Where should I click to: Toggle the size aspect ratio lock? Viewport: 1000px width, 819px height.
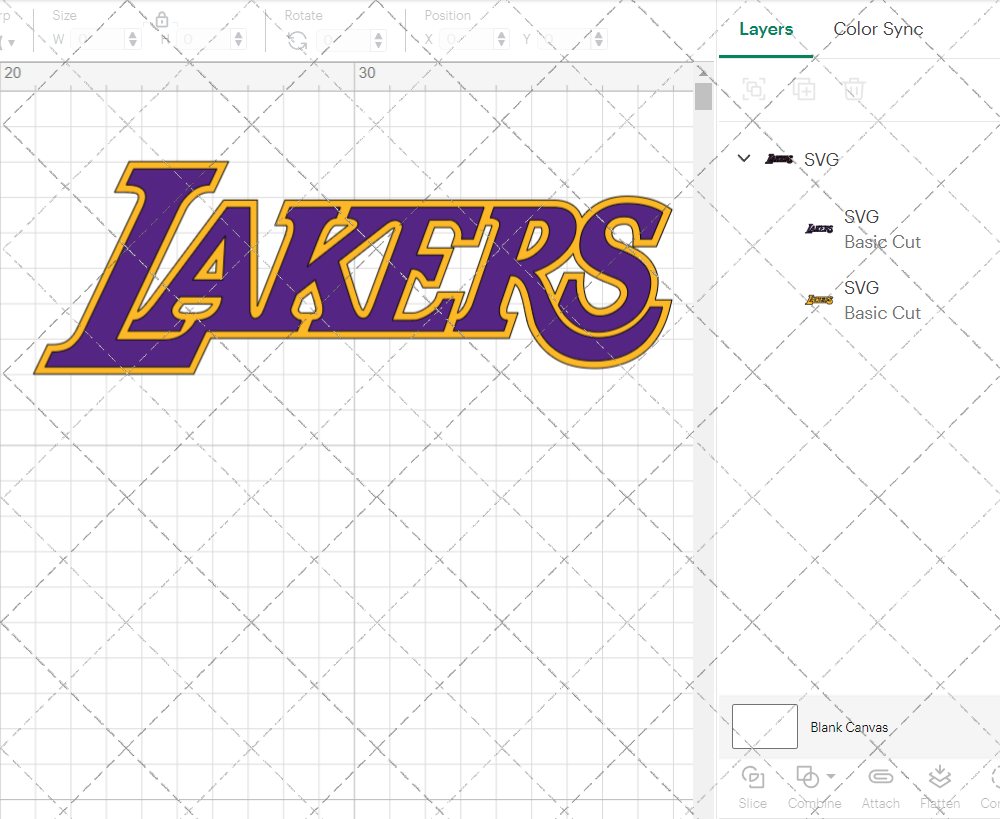[x=162, y=20]
